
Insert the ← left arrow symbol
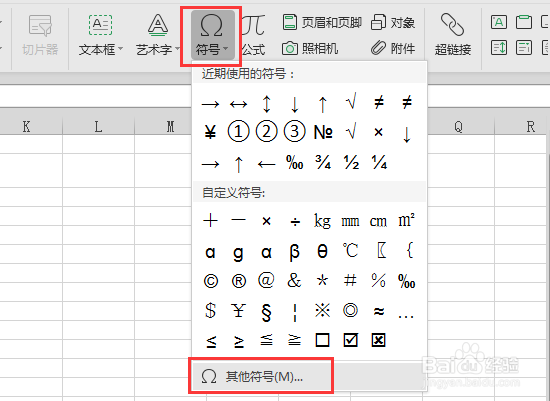click(x=267, y=164)
